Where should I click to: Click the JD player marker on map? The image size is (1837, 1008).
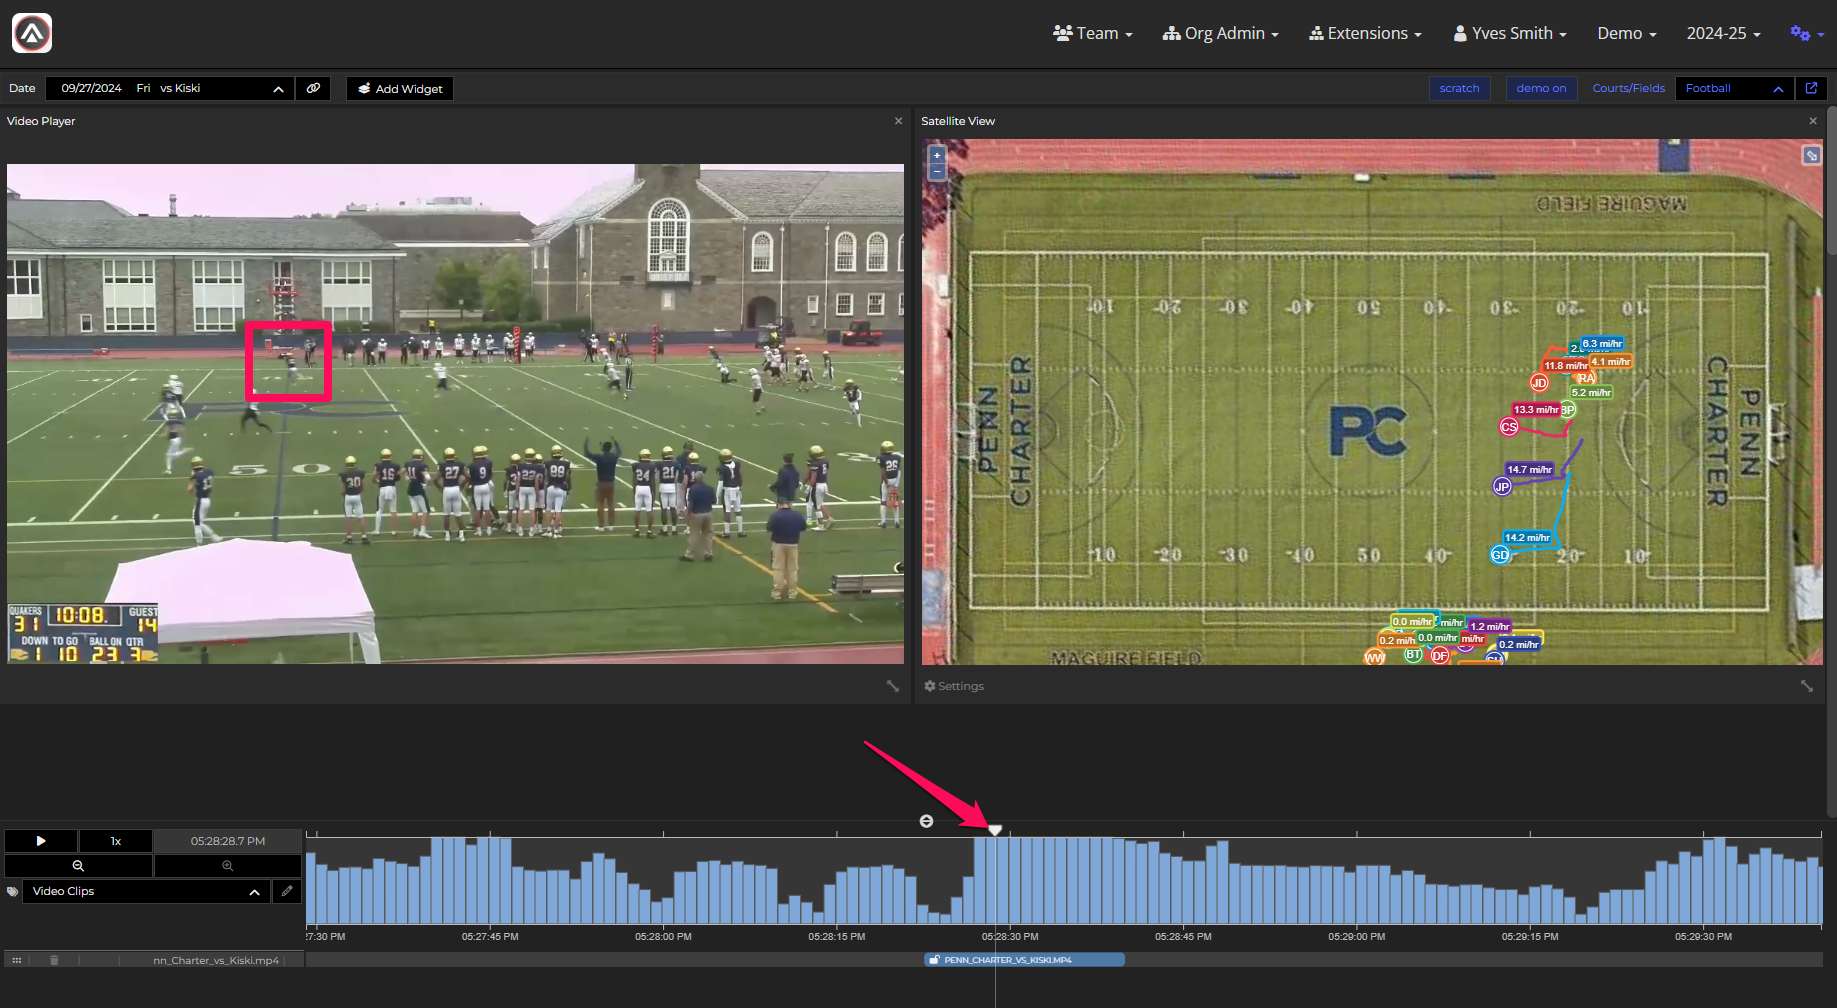click(1539, 382)
